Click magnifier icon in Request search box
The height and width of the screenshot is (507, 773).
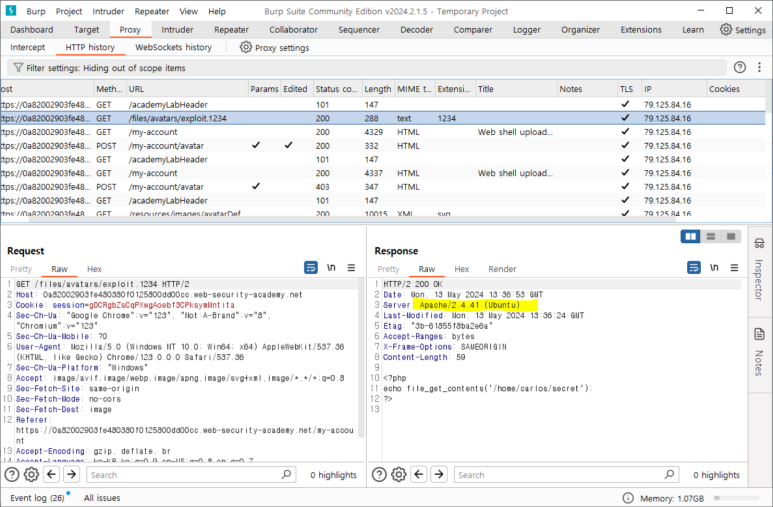point(286,474)
